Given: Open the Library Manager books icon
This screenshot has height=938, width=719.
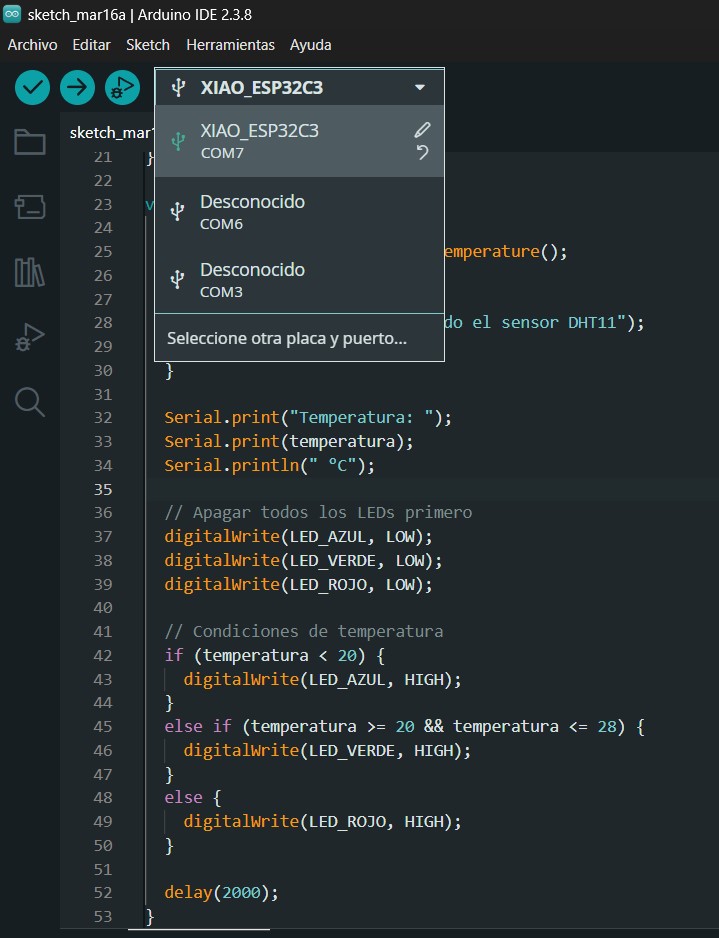Looking at the screenshot, I should [30, 272].
